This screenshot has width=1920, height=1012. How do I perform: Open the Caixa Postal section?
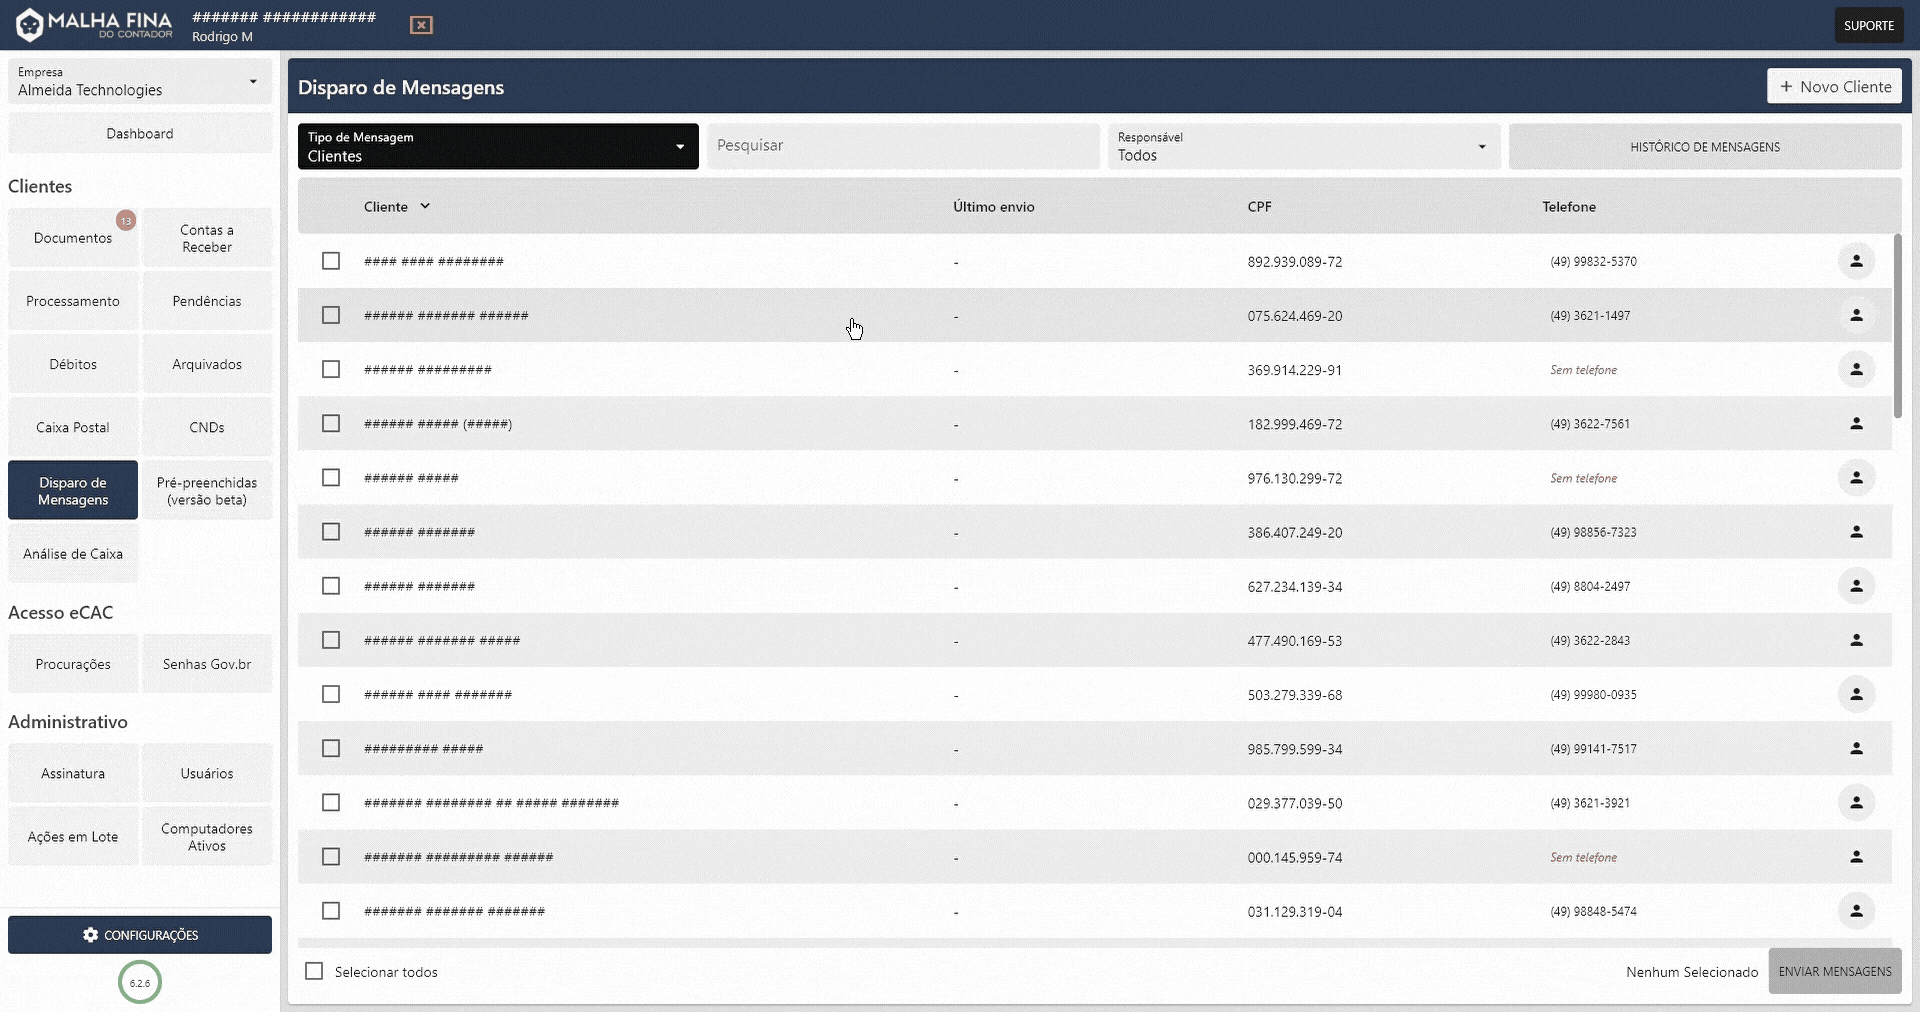71,426
